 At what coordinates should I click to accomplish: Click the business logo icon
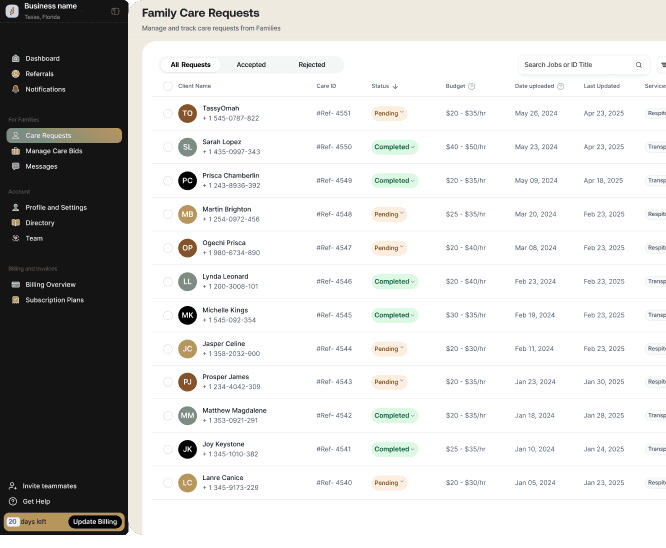(x=12, y=11)
